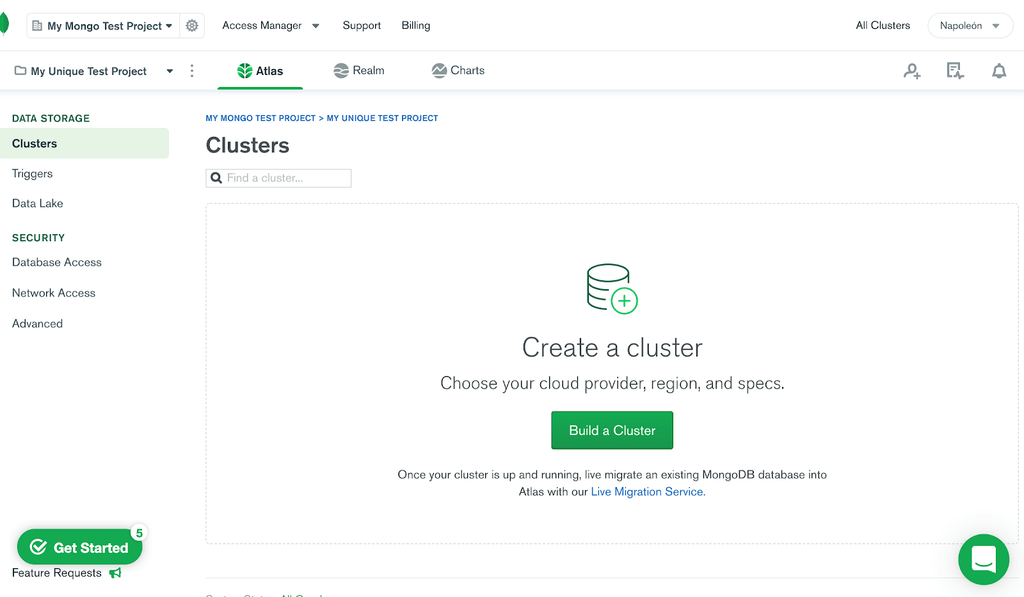Switch to the Charts tab
The width and height of the screenshot is (1024, 597).
click(x=457, y=71)
